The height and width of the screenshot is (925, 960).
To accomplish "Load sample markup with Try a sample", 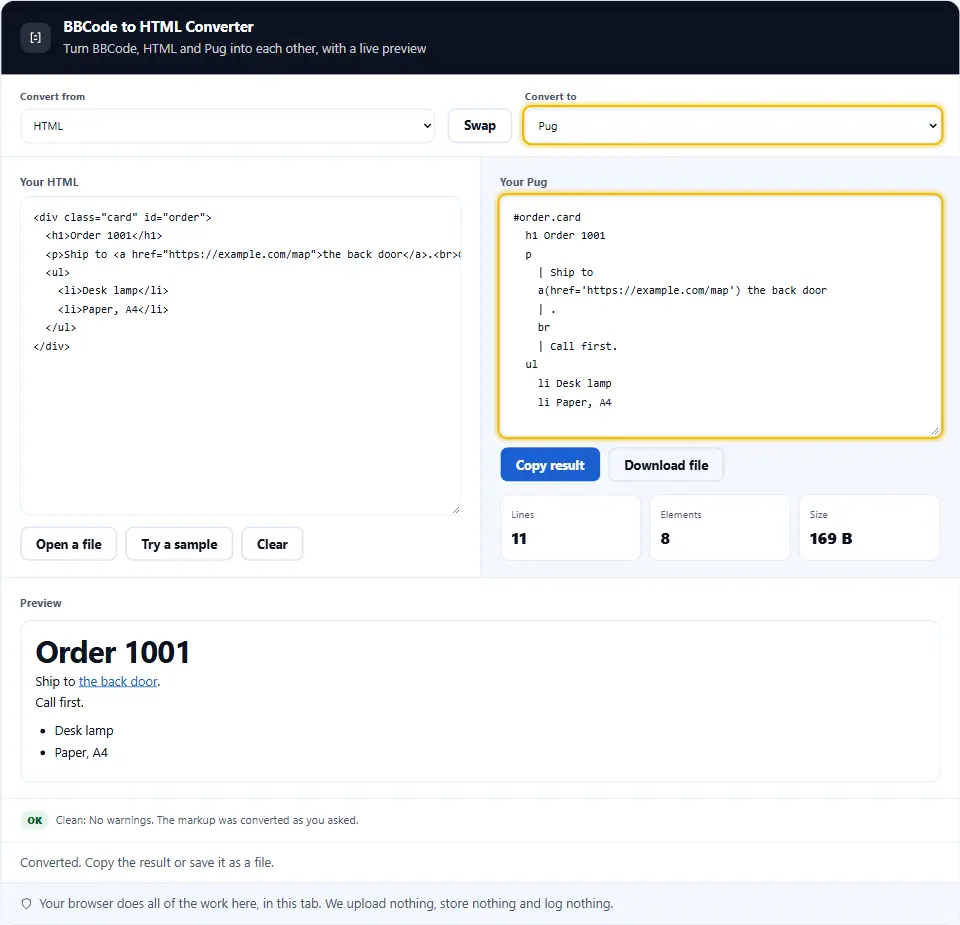I will coord(179,544).
